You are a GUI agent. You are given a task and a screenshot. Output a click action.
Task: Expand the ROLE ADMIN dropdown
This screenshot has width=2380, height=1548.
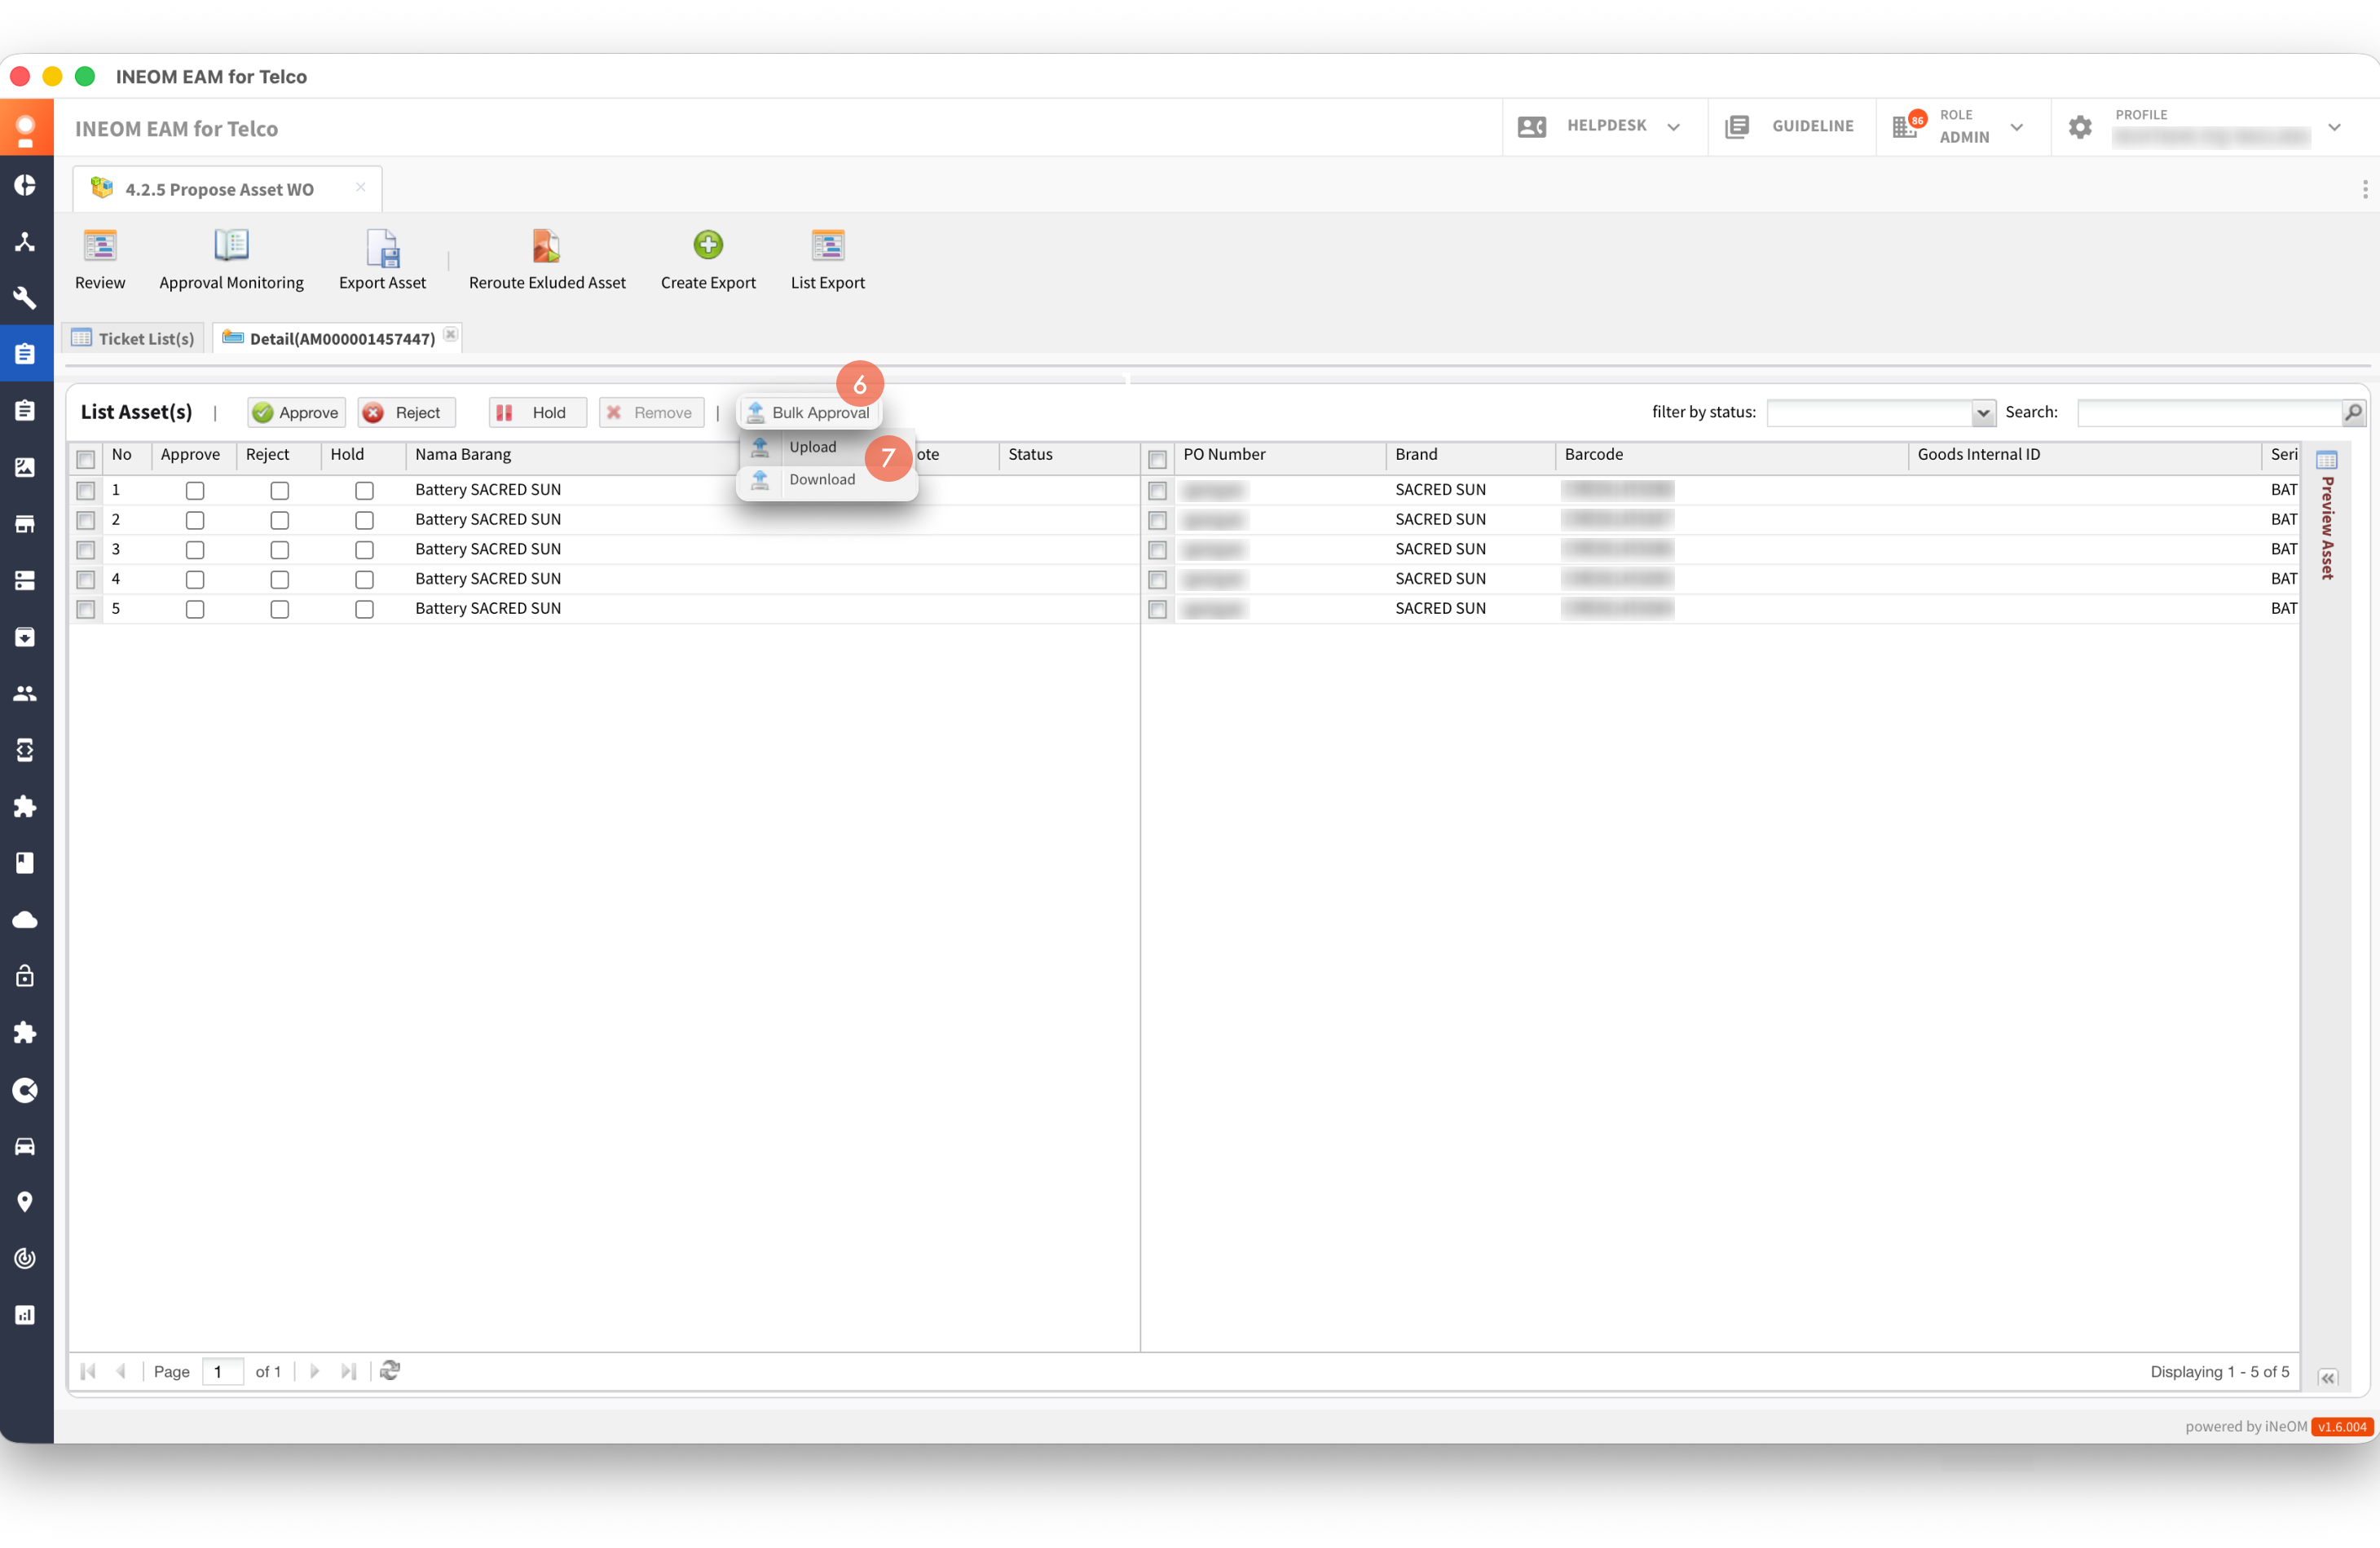click(x=2016, y=127)
